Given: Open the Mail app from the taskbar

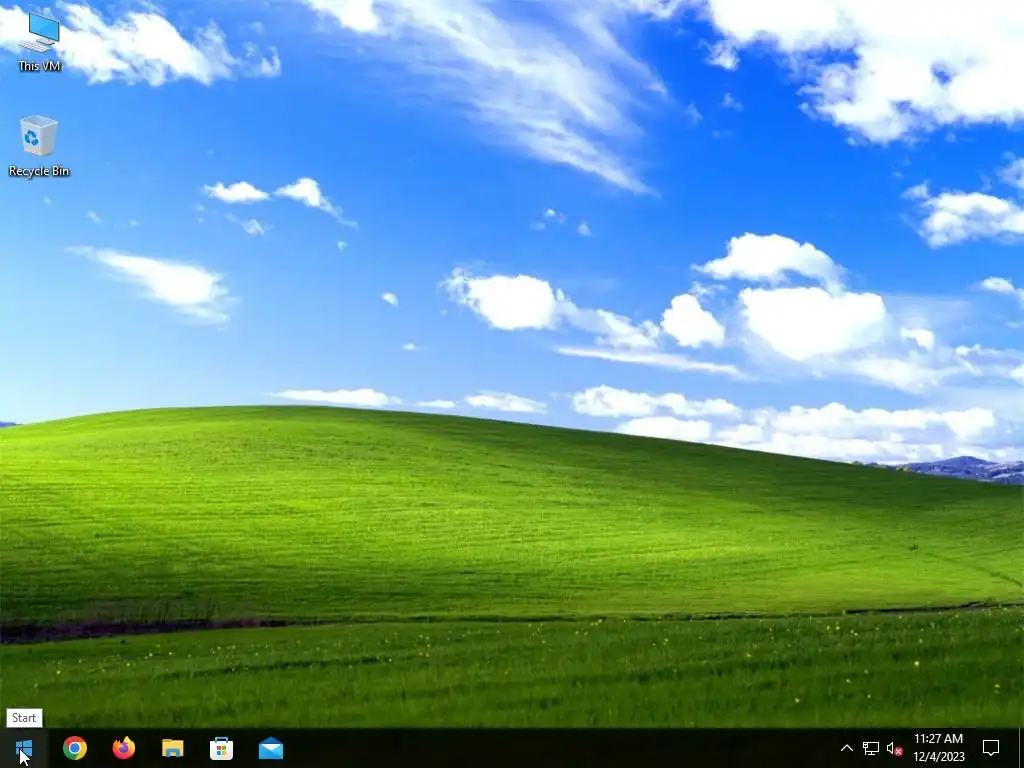Looking at the screenshot, I should pyautogui.click(x=270, y=748).
